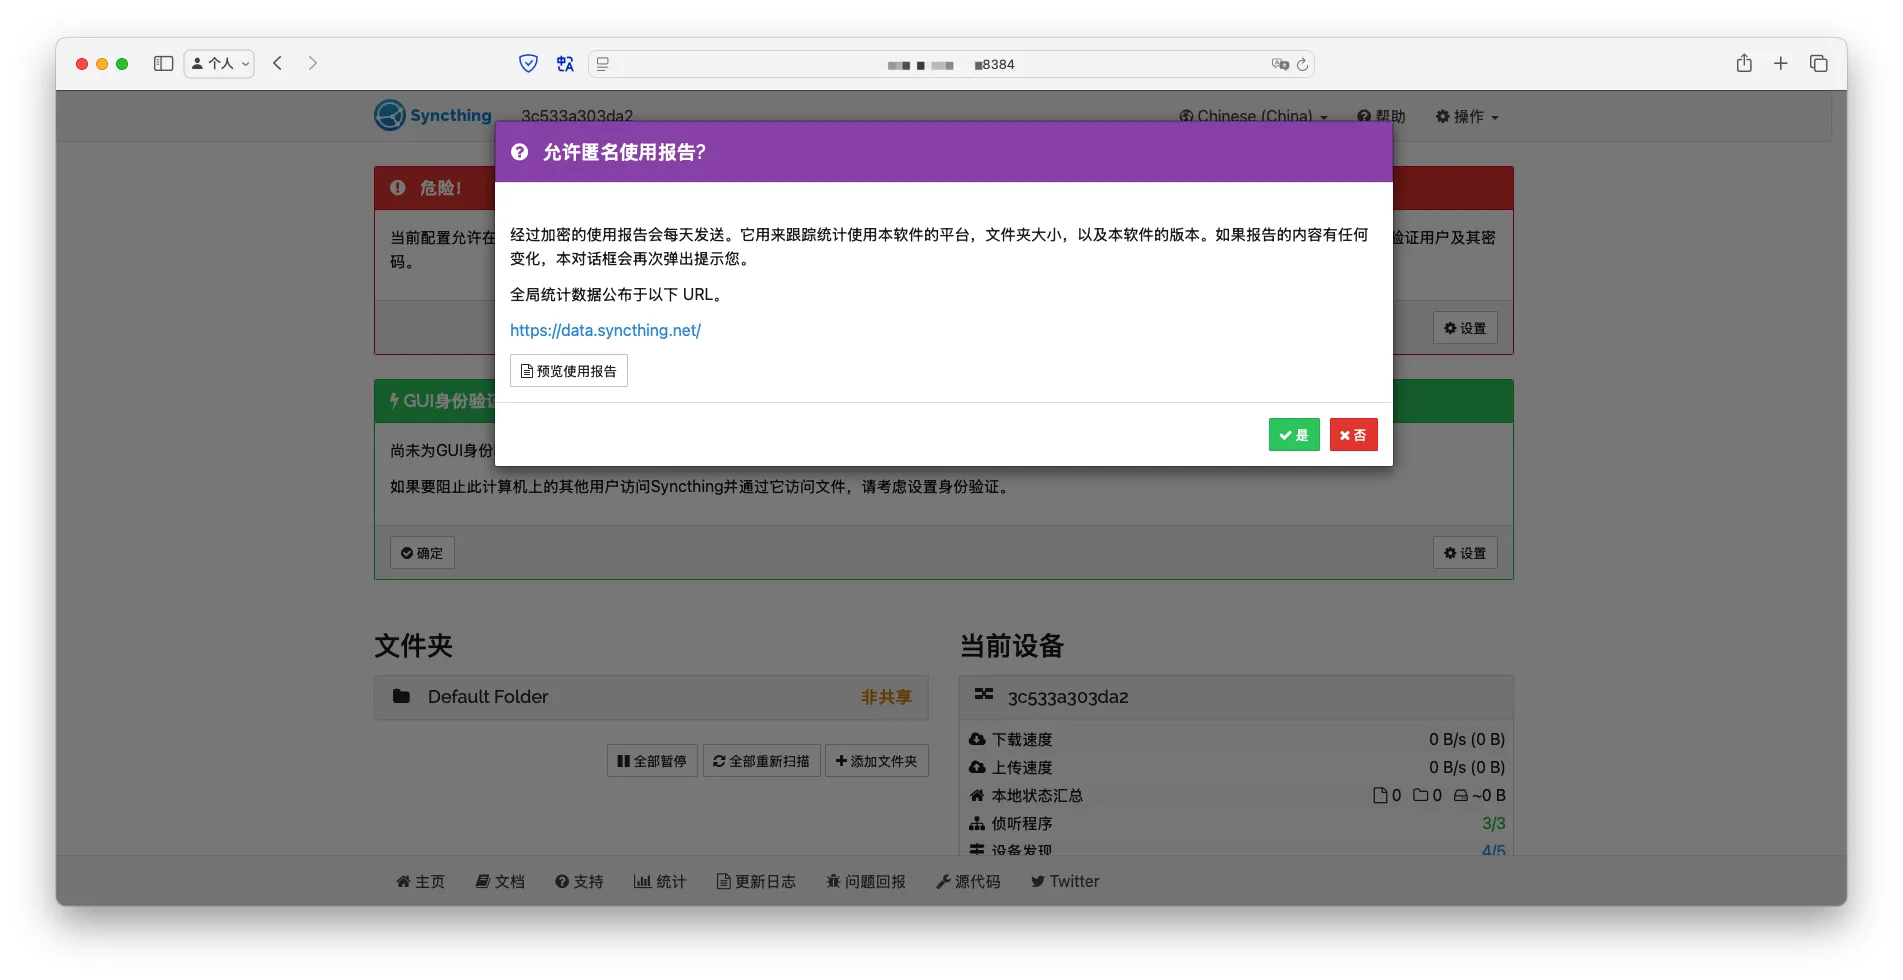
Task: Pause all folders with 全部暂停
Action: coord(652,761)
